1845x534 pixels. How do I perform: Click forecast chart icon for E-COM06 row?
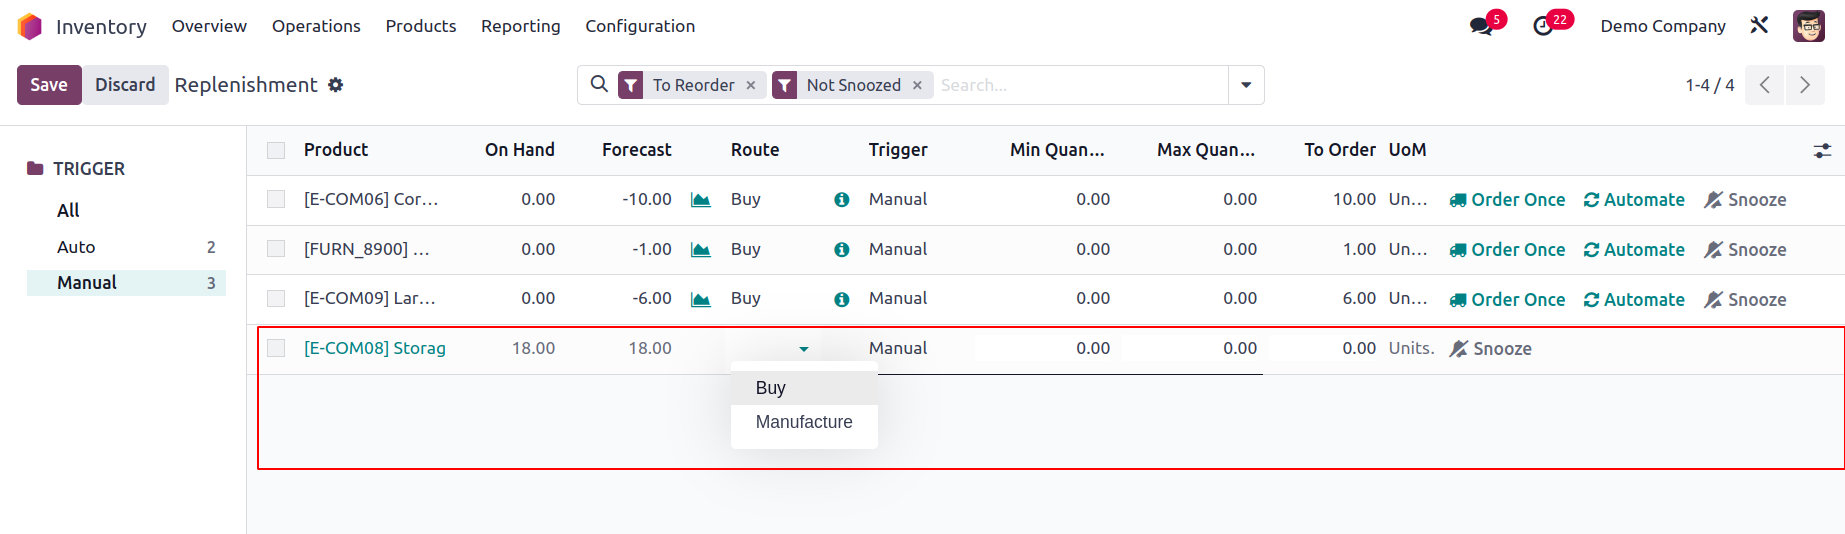701,200
